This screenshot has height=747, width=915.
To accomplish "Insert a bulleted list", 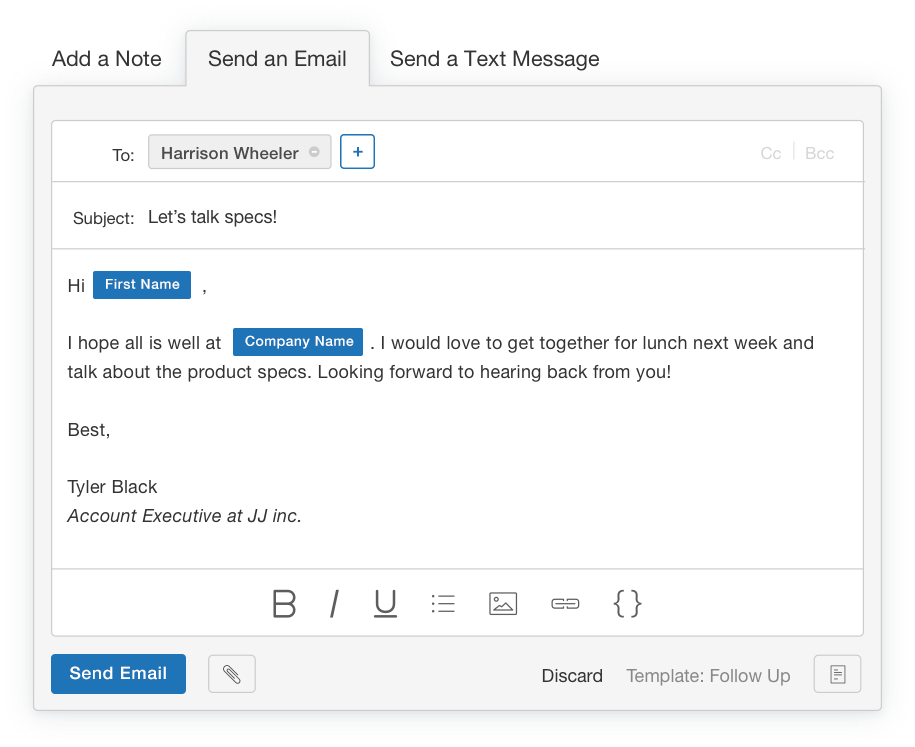I will click(x=443, y=603).
